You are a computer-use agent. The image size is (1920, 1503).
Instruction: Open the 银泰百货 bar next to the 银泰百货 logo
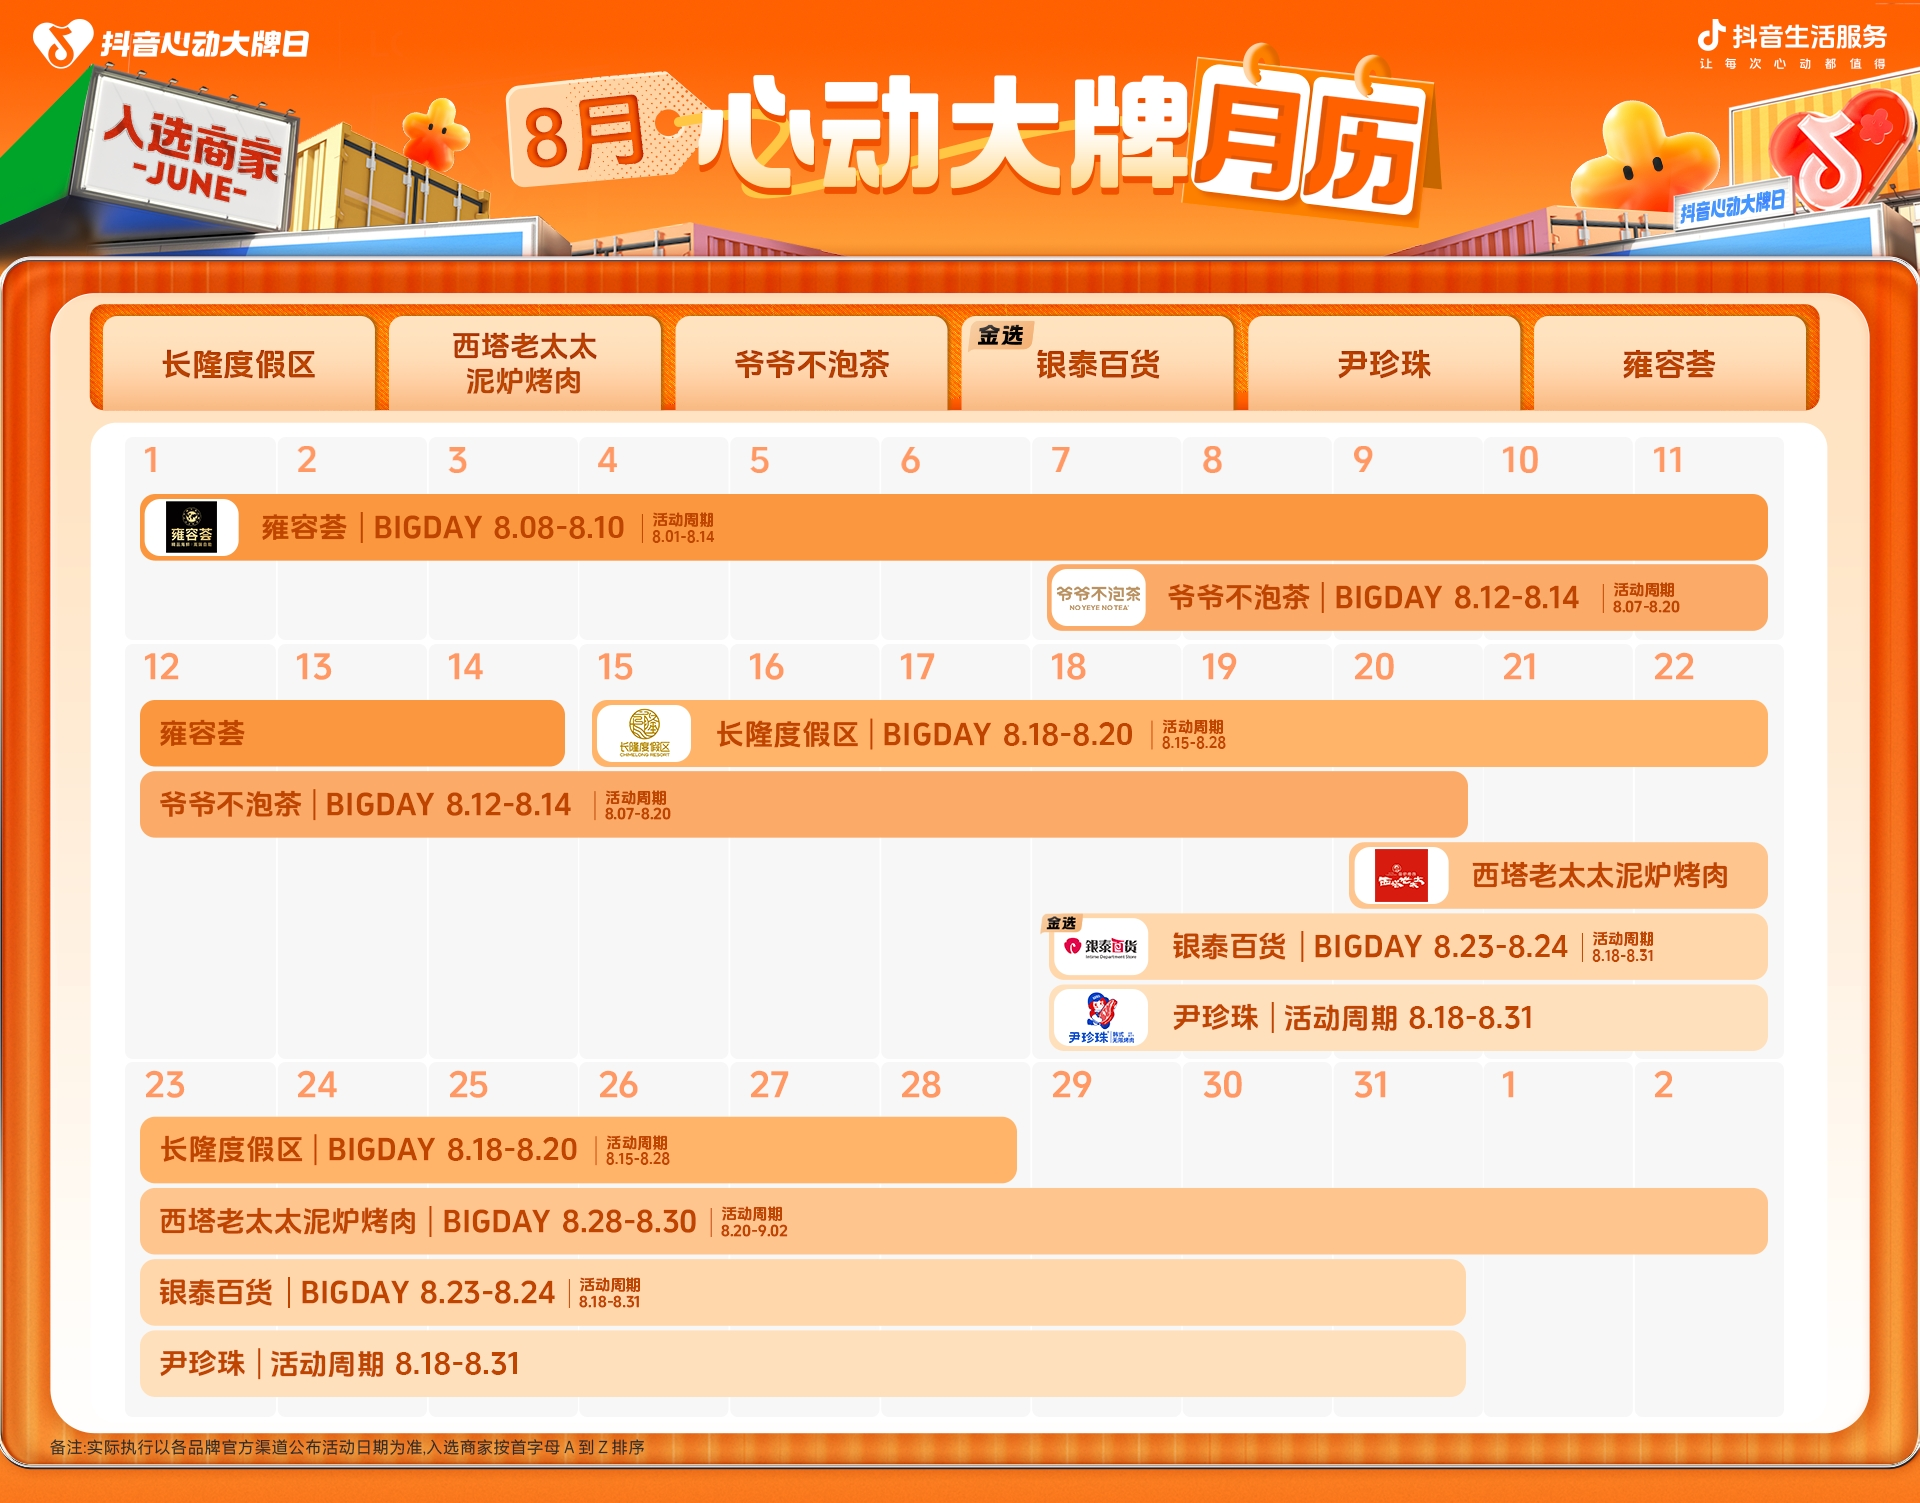tap(1408, 947)
